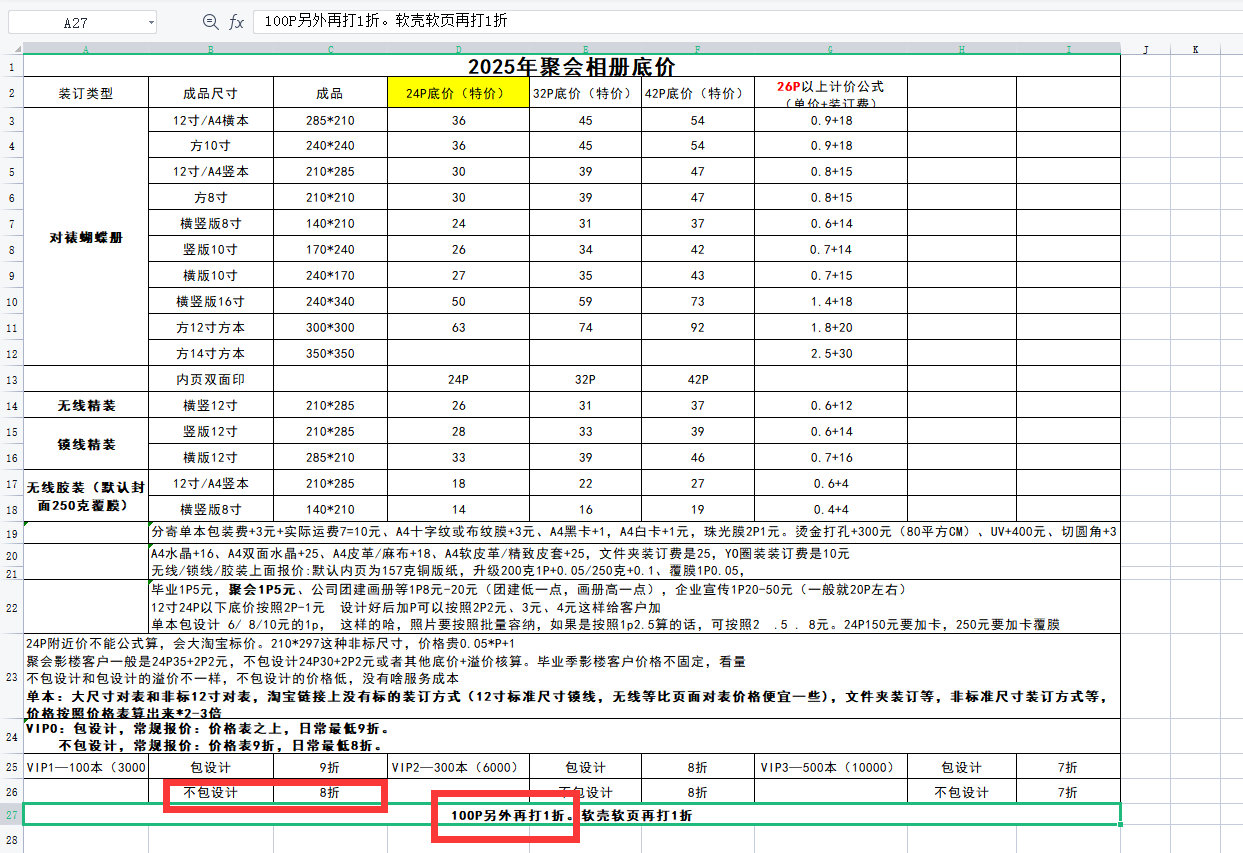Select the 9折 discount cell
This screenshot has height=853, width=1243.
click(x=330, y=767)
